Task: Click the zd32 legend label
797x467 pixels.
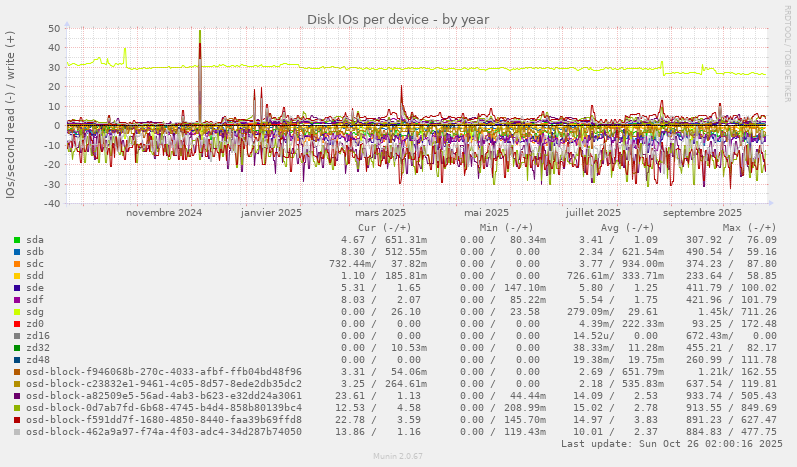Action: coord(38,348)
